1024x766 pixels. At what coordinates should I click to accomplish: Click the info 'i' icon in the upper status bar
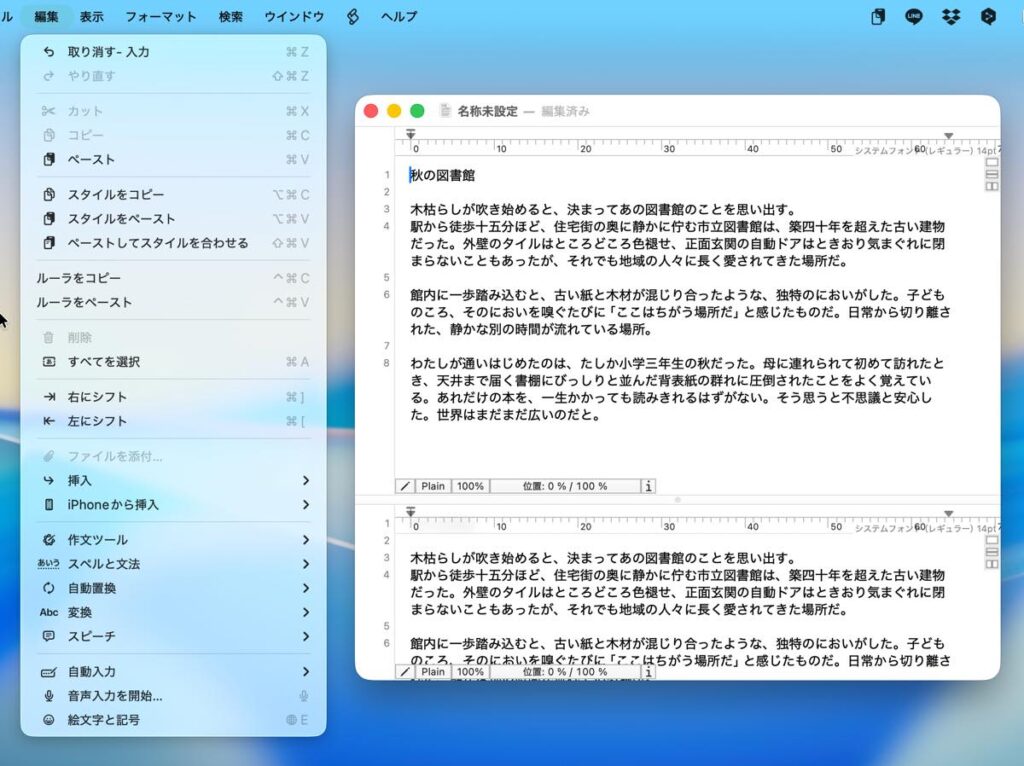(648, 486)
